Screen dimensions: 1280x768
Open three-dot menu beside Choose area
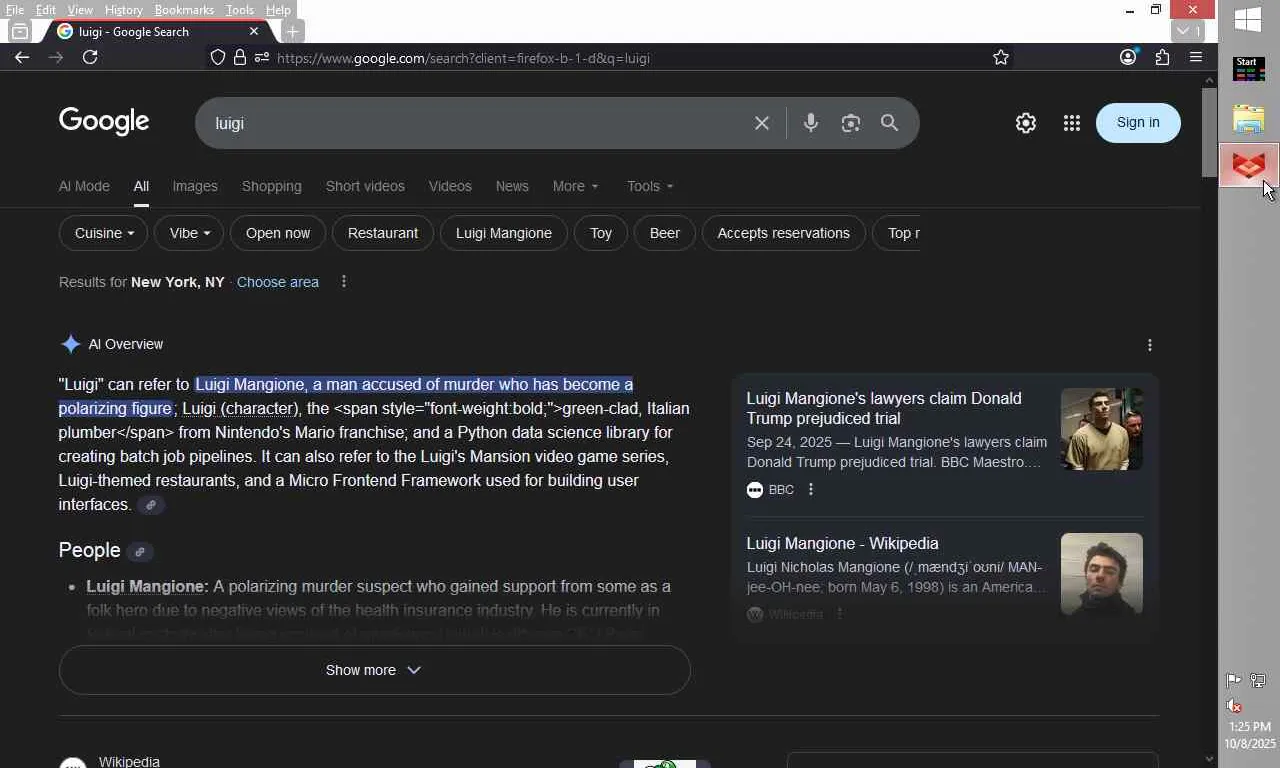(344, 282)
